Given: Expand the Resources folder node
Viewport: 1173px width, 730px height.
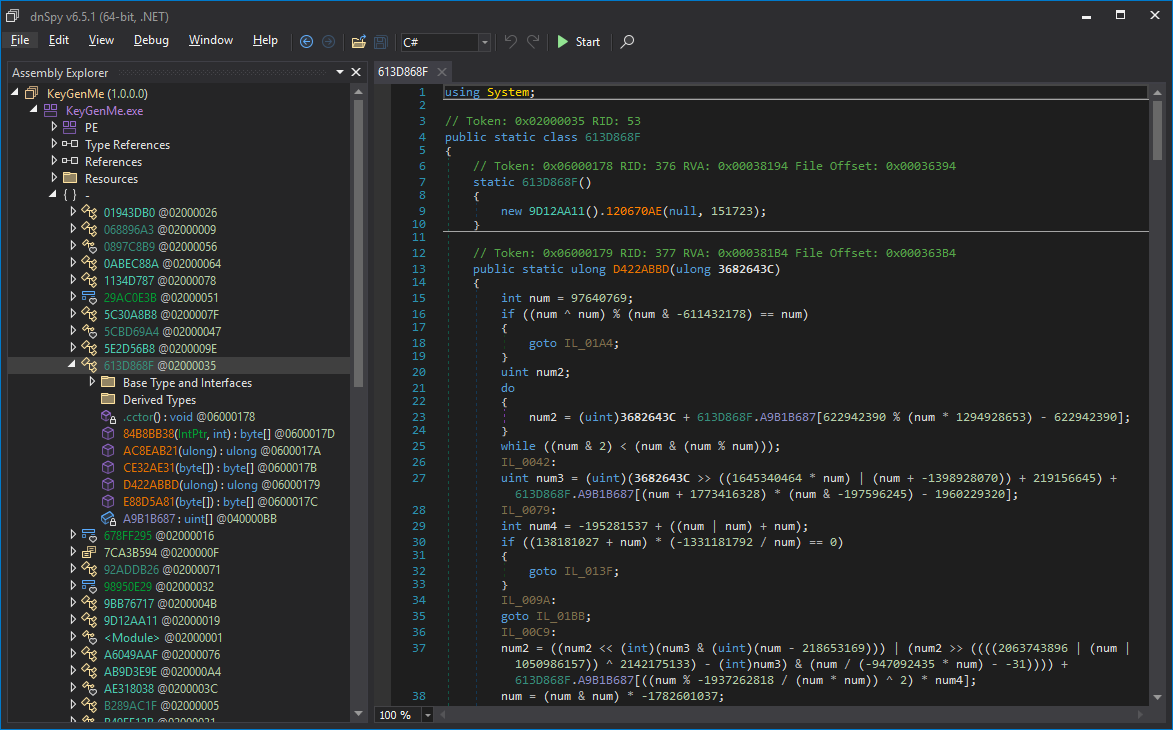Looking at the screenshot, I should tap(54, 178).
